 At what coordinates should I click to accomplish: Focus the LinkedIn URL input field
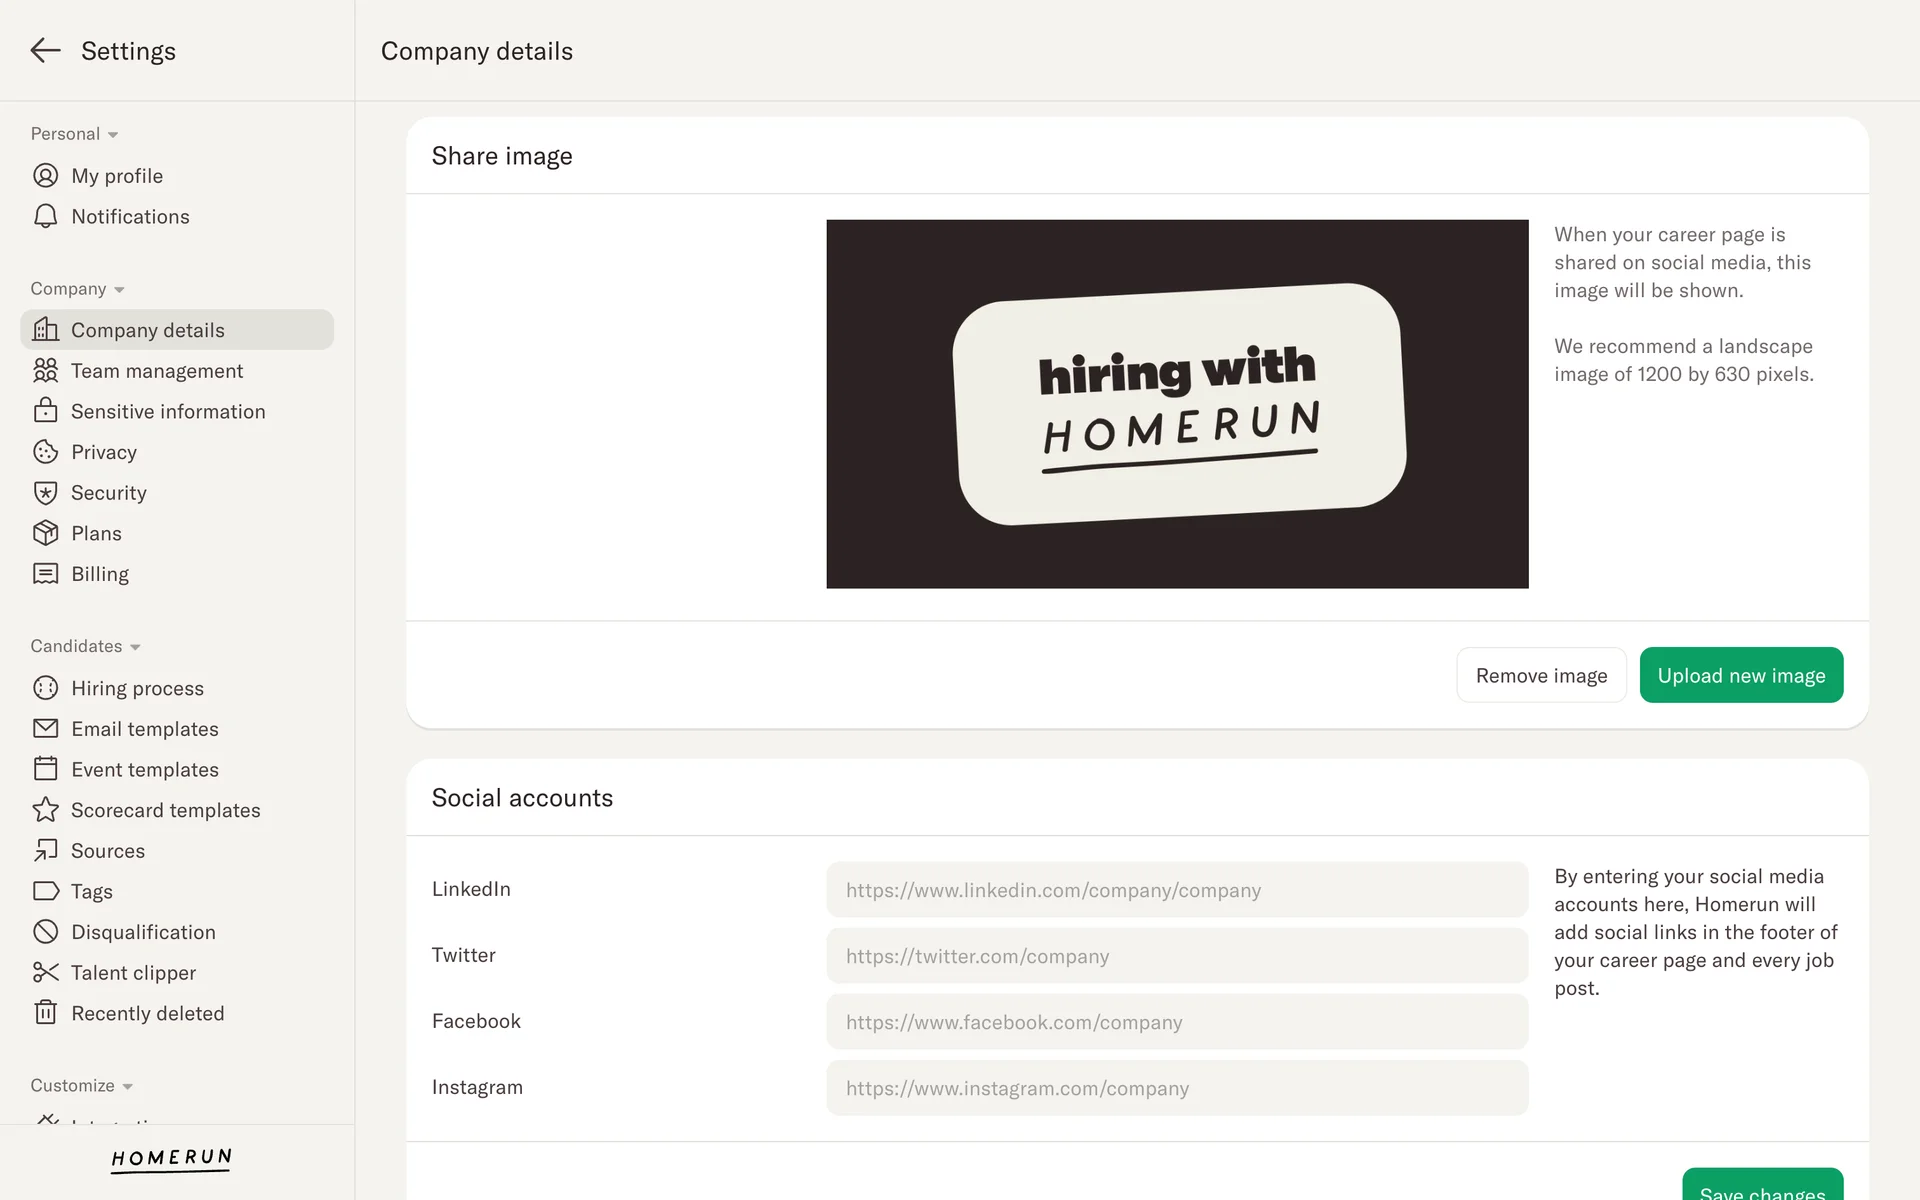coord(1176,890)
